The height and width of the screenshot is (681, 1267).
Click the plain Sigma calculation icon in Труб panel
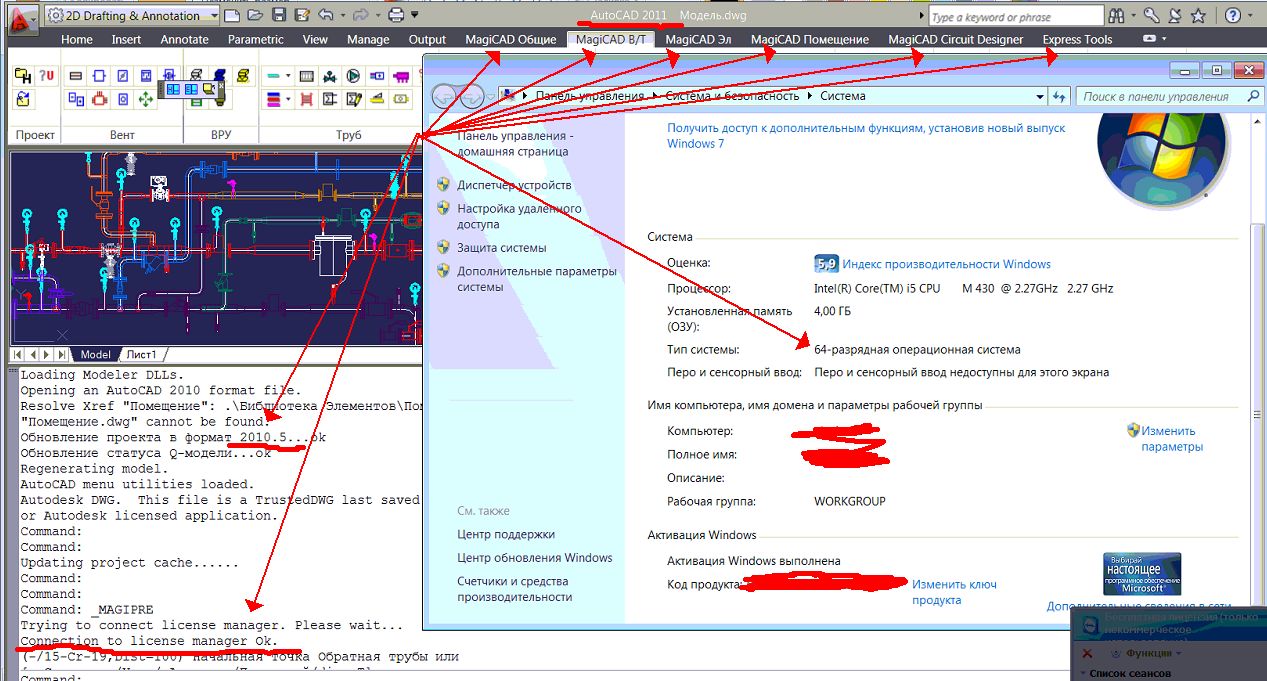[x=330, y=99]
